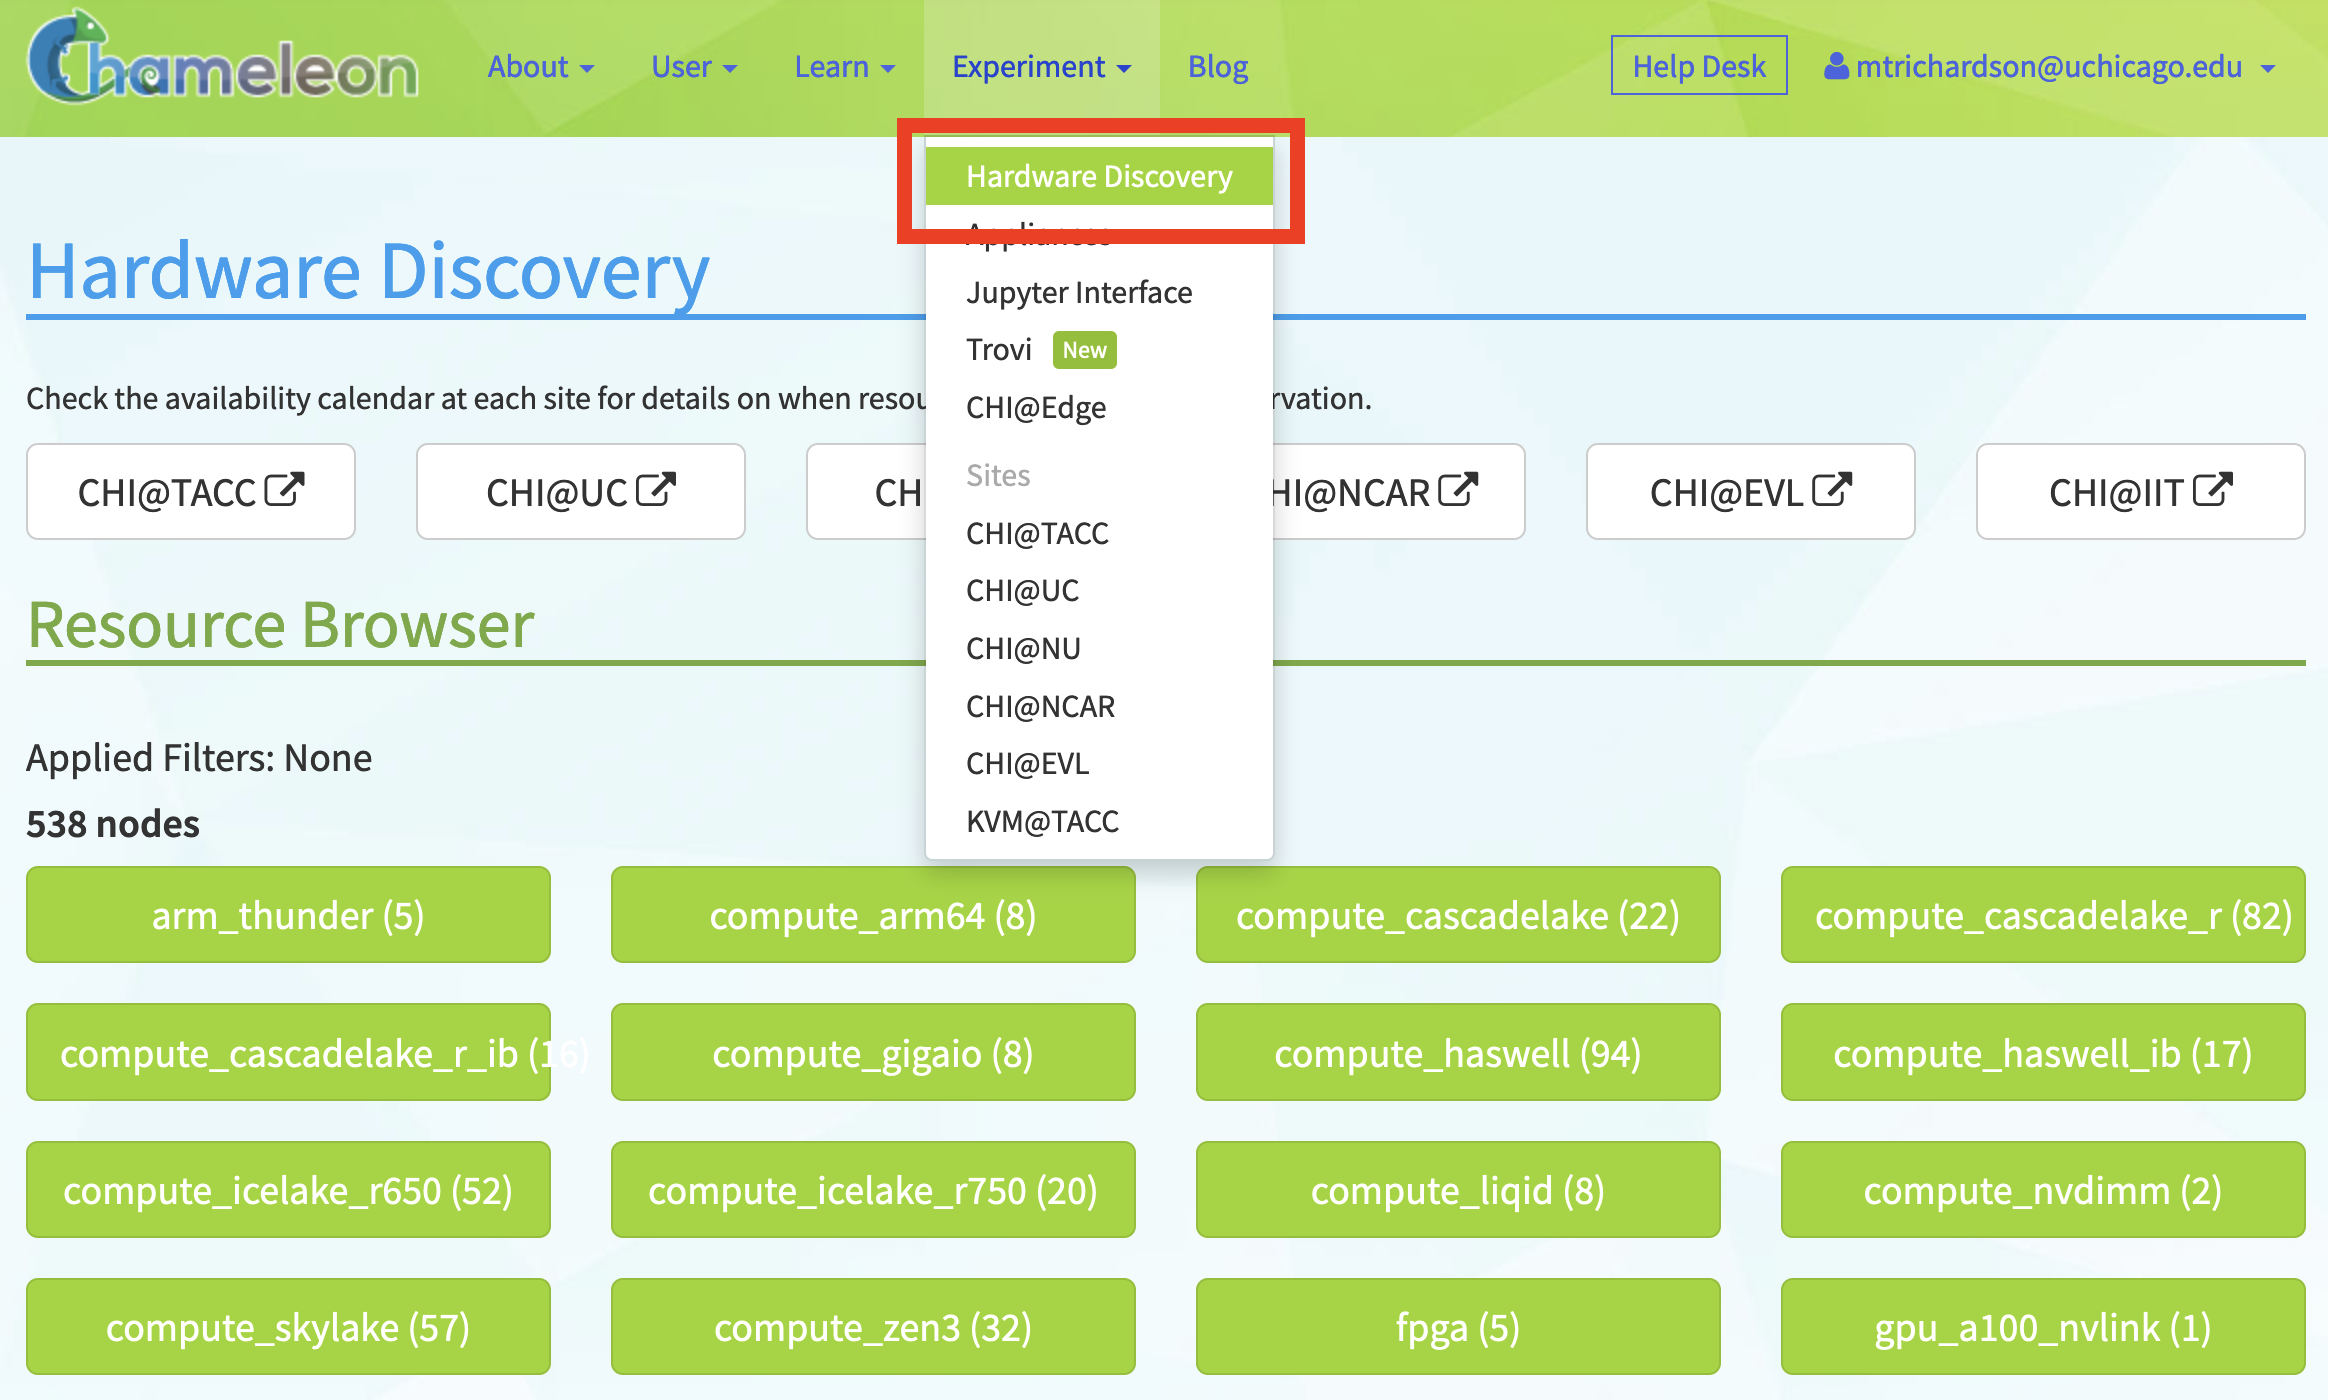The width and height of the screenshot is (2328, 1400).
Task: Filter by compute_cascadelake_r_ib nodes
Action: click(x=288, y=1053)
